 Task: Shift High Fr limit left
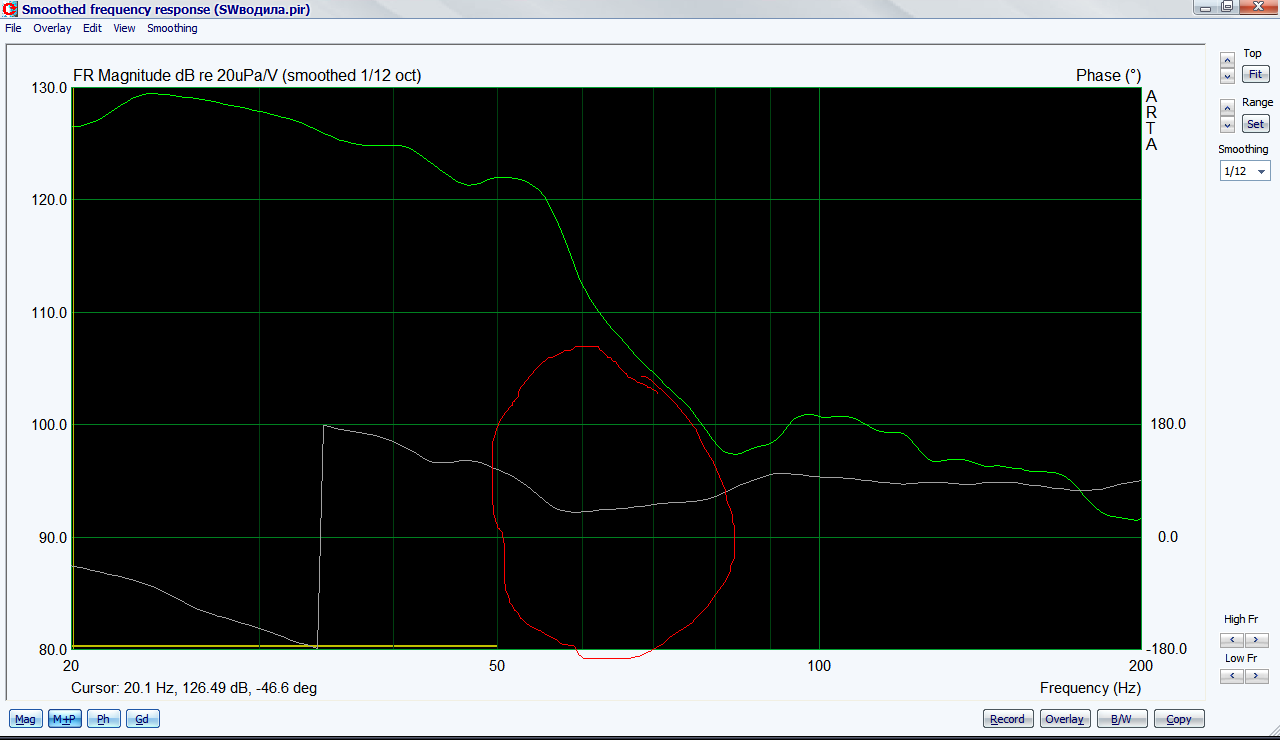point(1232,640)
